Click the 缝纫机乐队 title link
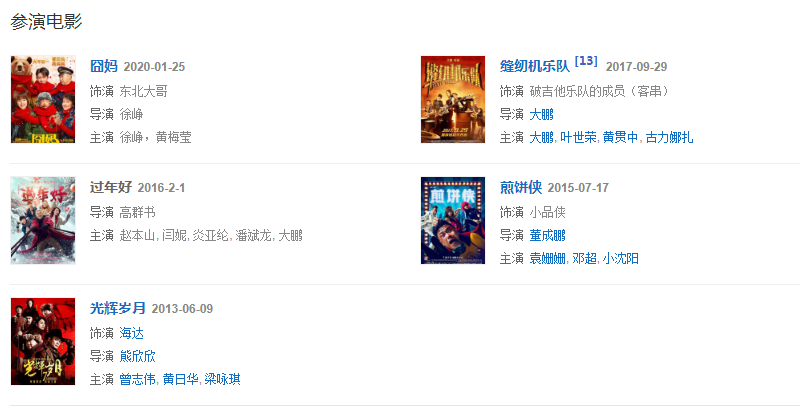The width and height of the screenshot is (808, 415). pos(535,67)
